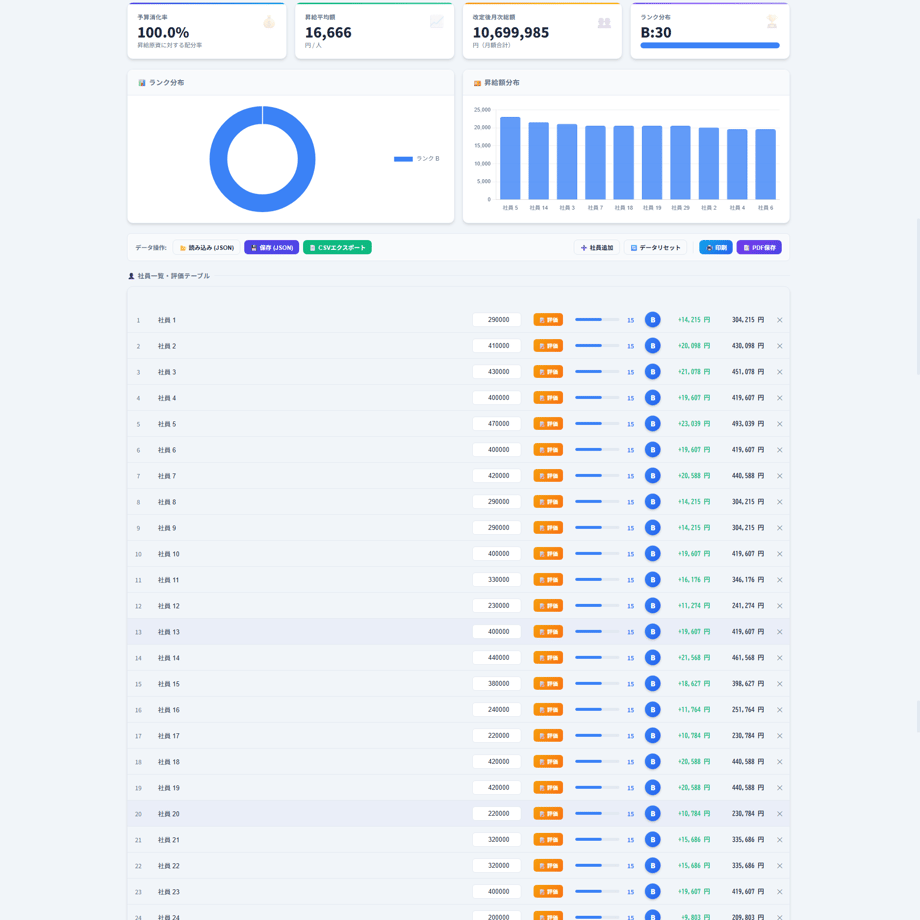920x920 pixels.
Task: Click the B rank badge for 社員 1
Action: click(x=652, y=320)
